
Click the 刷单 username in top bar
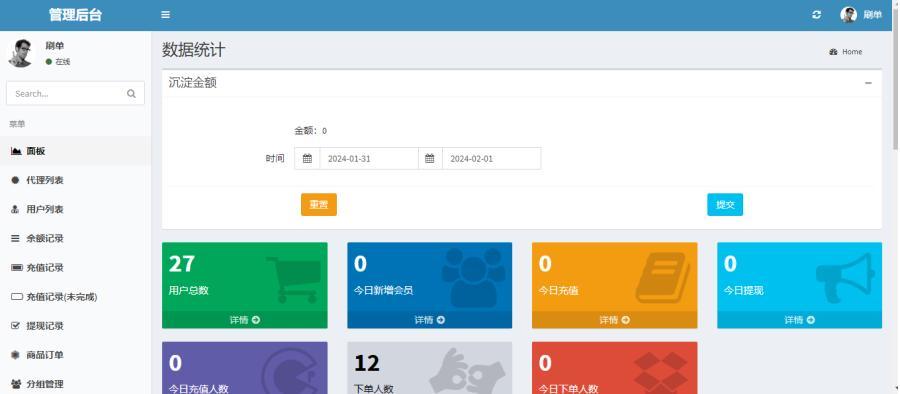tap(872, 15)
